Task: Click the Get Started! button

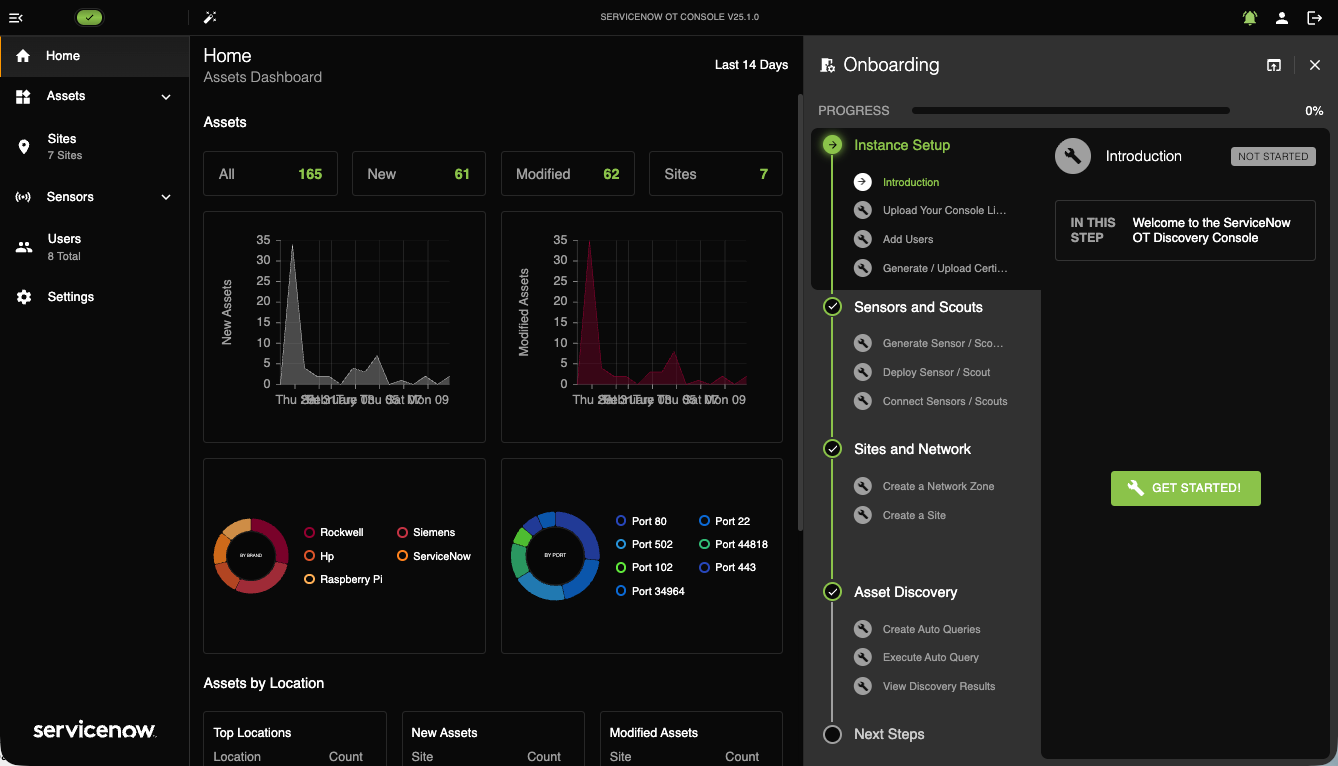Action: tap(1186, 488)
